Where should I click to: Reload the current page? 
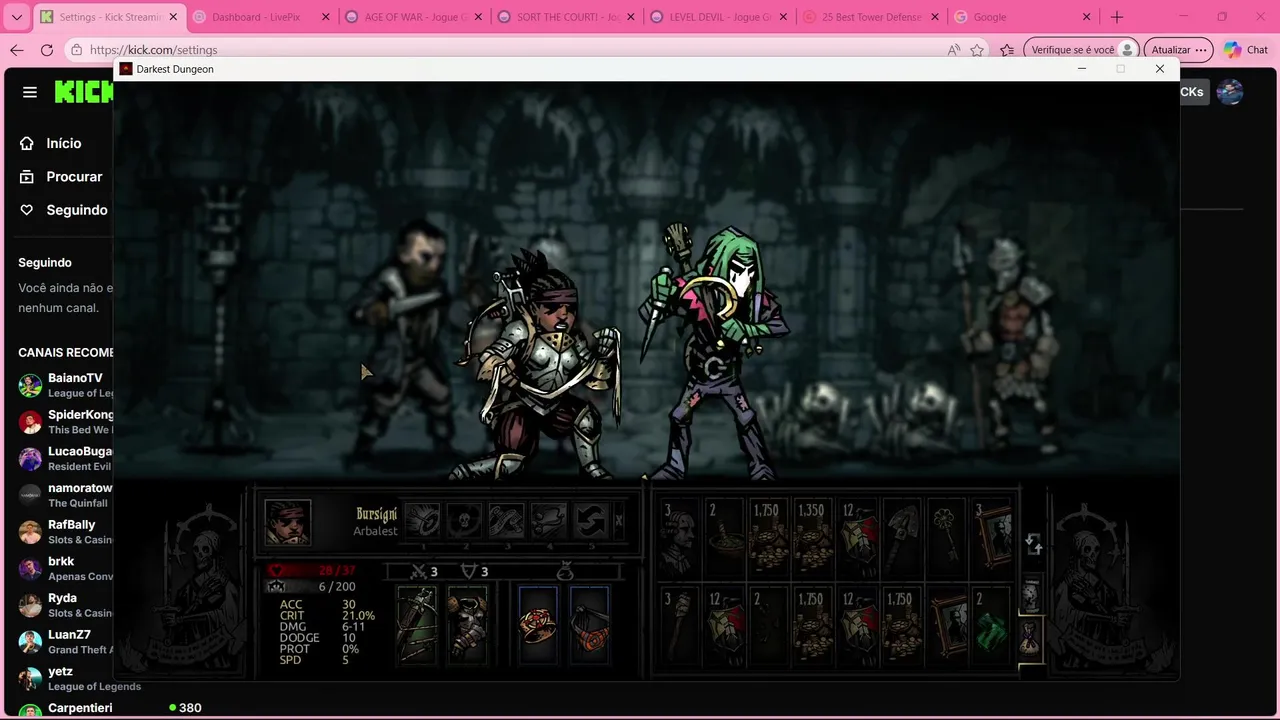point(47,50)
